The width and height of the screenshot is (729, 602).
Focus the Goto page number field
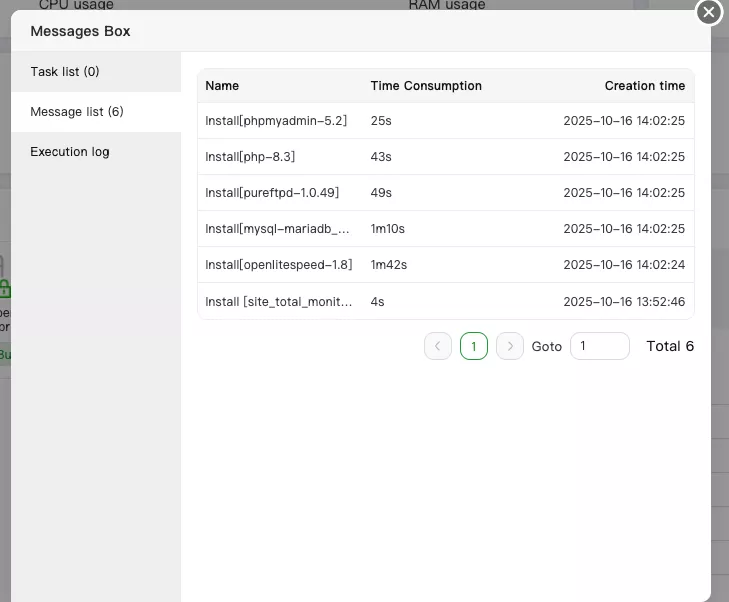[x=599, y=346]
